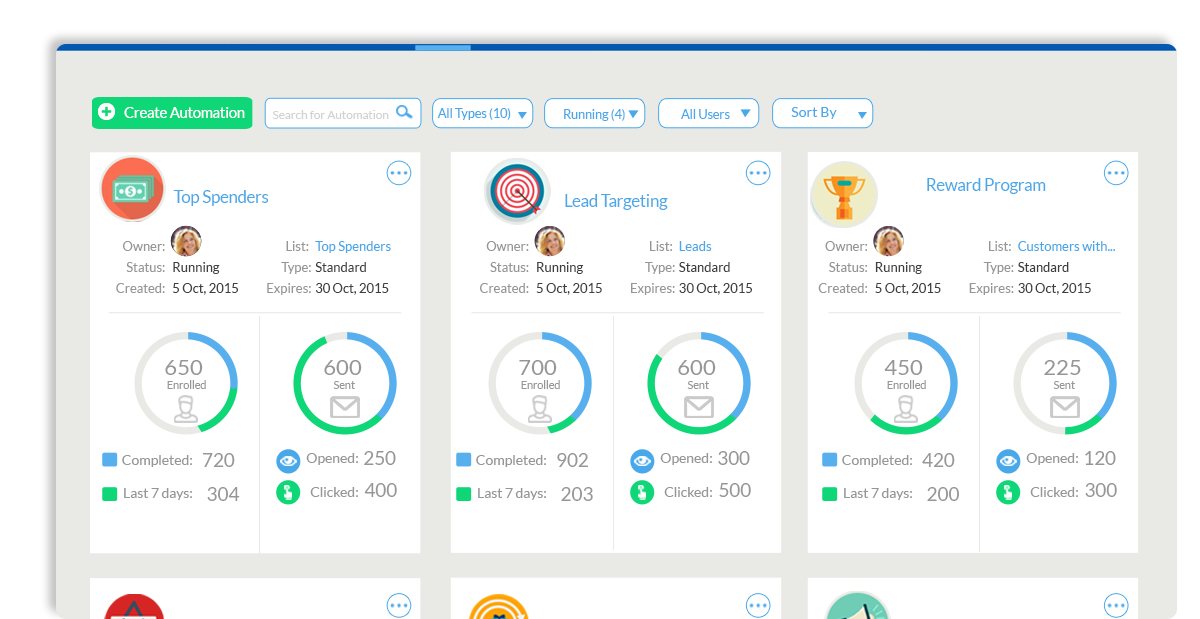The image size is (1200, 619).
Task: Click the Top Spenders money icon
Action: point(133,189)
